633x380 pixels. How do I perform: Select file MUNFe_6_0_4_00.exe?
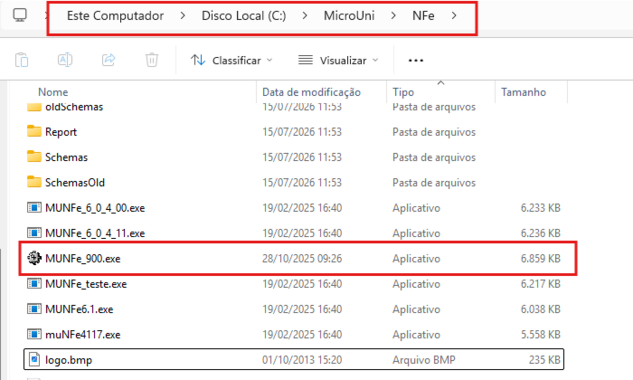95,208
